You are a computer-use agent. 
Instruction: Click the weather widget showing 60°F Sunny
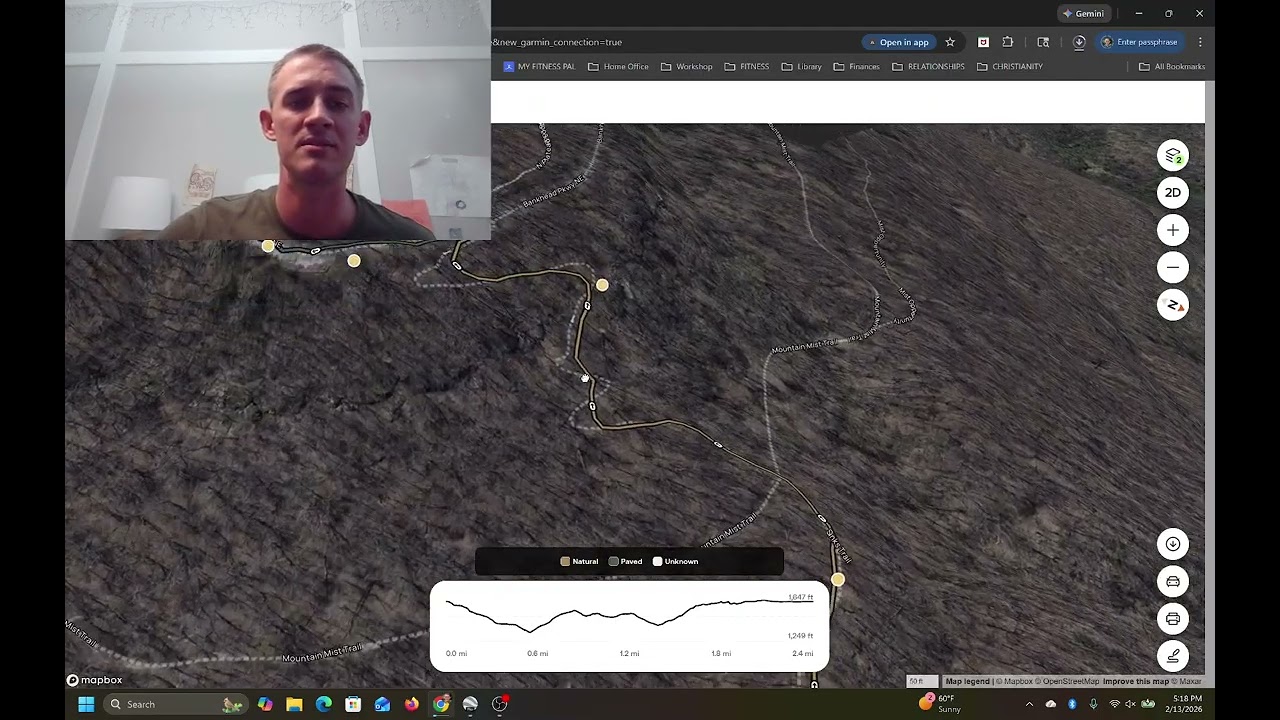[x=943, y=704]
